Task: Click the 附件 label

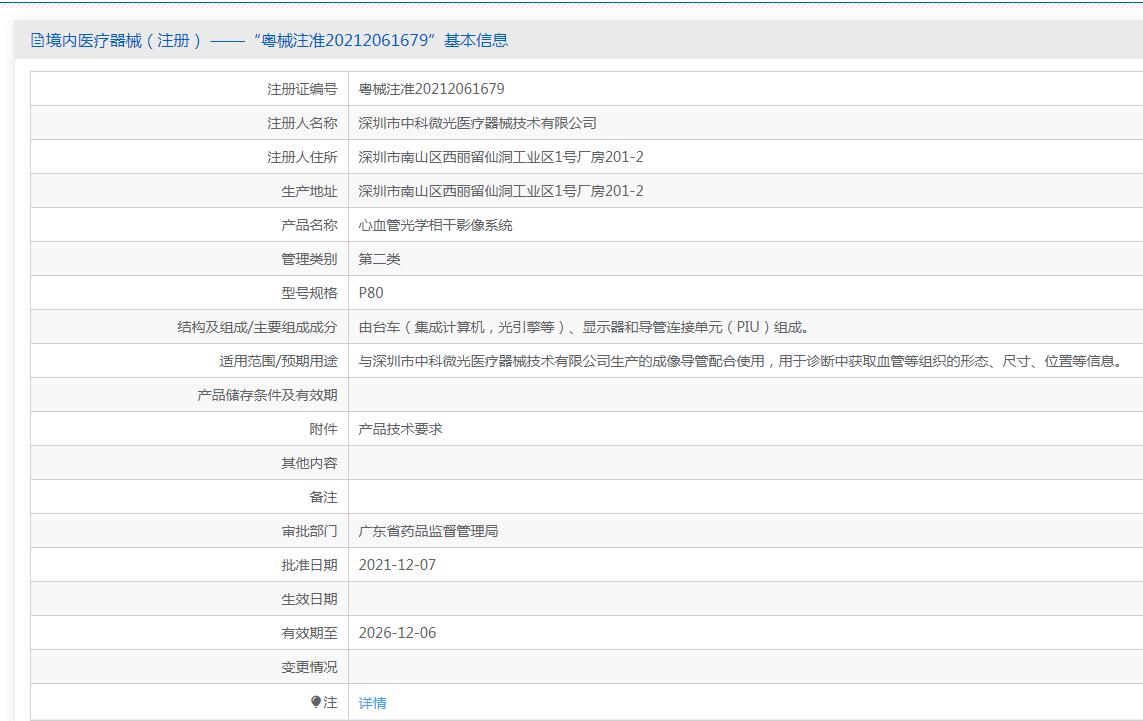Action: (323, 429)
